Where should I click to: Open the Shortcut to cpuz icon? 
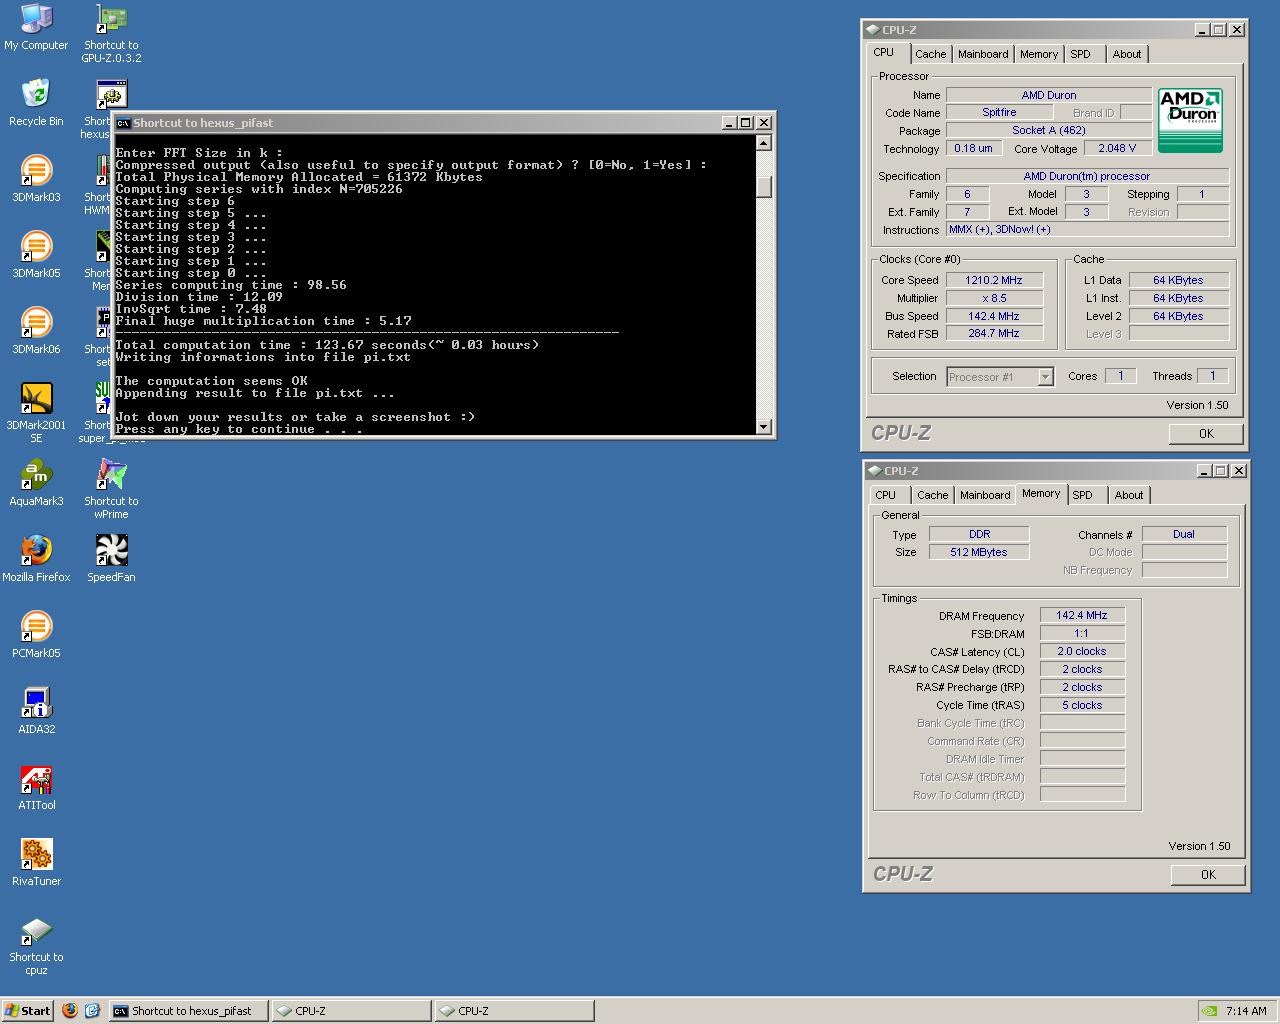coord(36,946)
